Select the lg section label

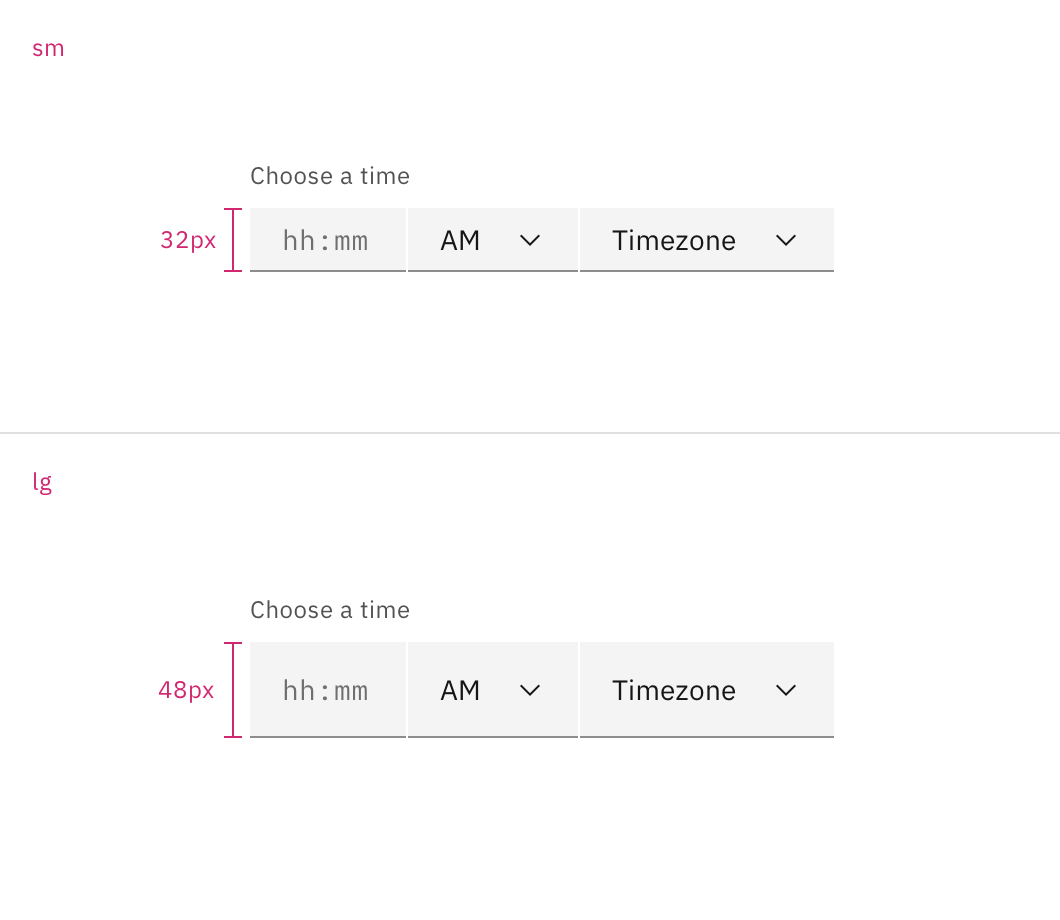43,482
